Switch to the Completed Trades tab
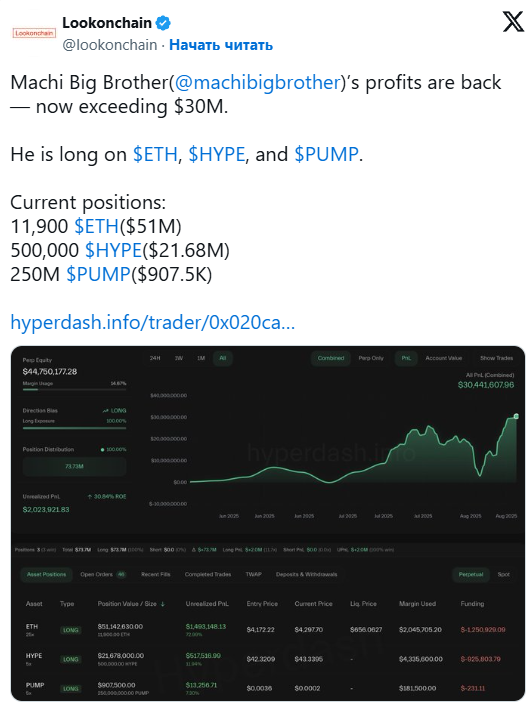The image size is (532, 708). click(x=208, y=574)
